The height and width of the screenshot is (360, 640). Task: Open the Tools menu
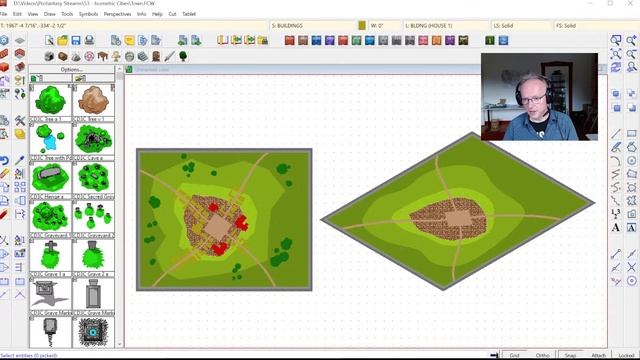[x=67, y=14]
